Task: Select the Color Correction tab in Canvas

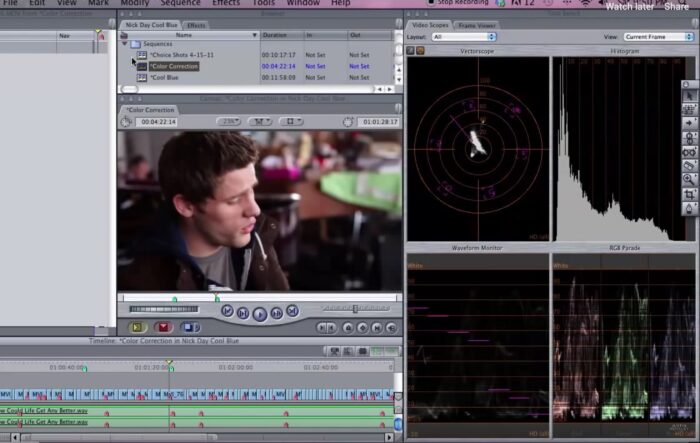Action: pos(150,110)
